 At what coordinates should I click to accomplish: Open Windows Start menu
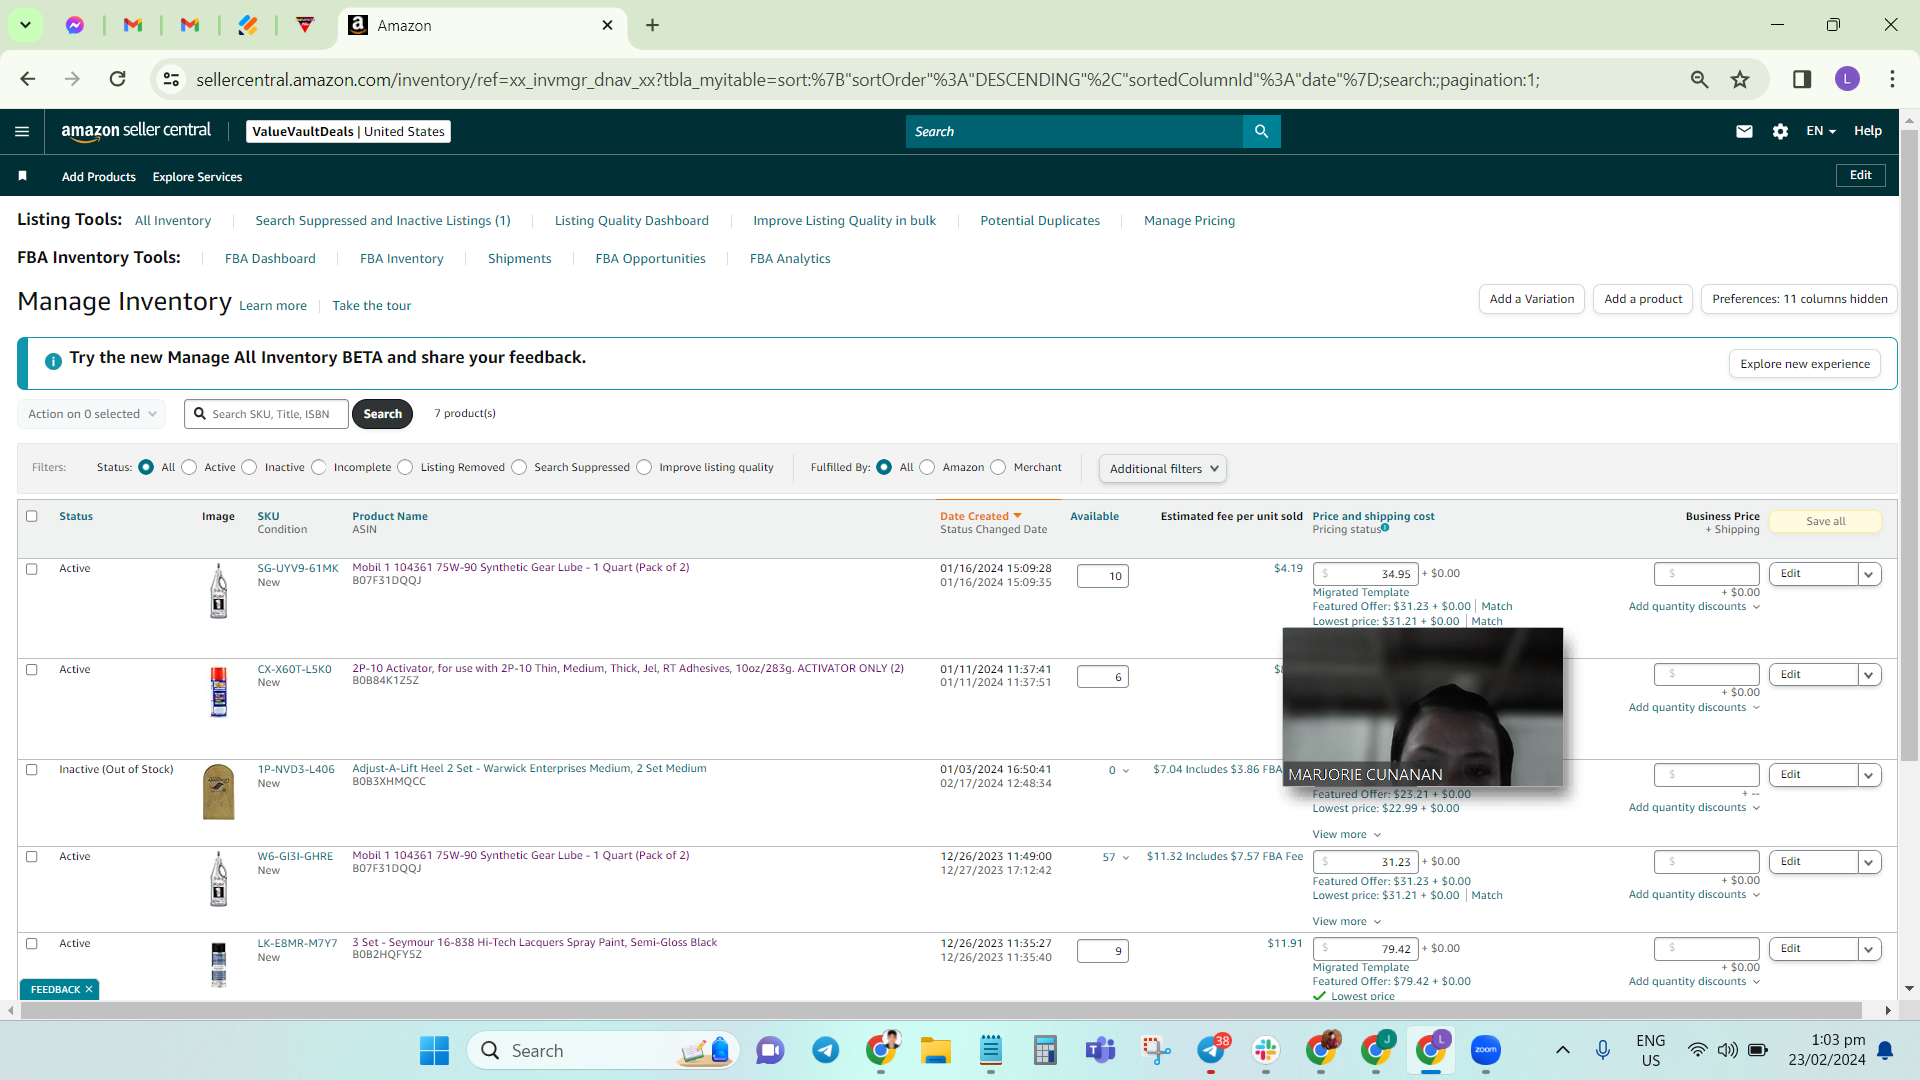[x=434, y=1050]
